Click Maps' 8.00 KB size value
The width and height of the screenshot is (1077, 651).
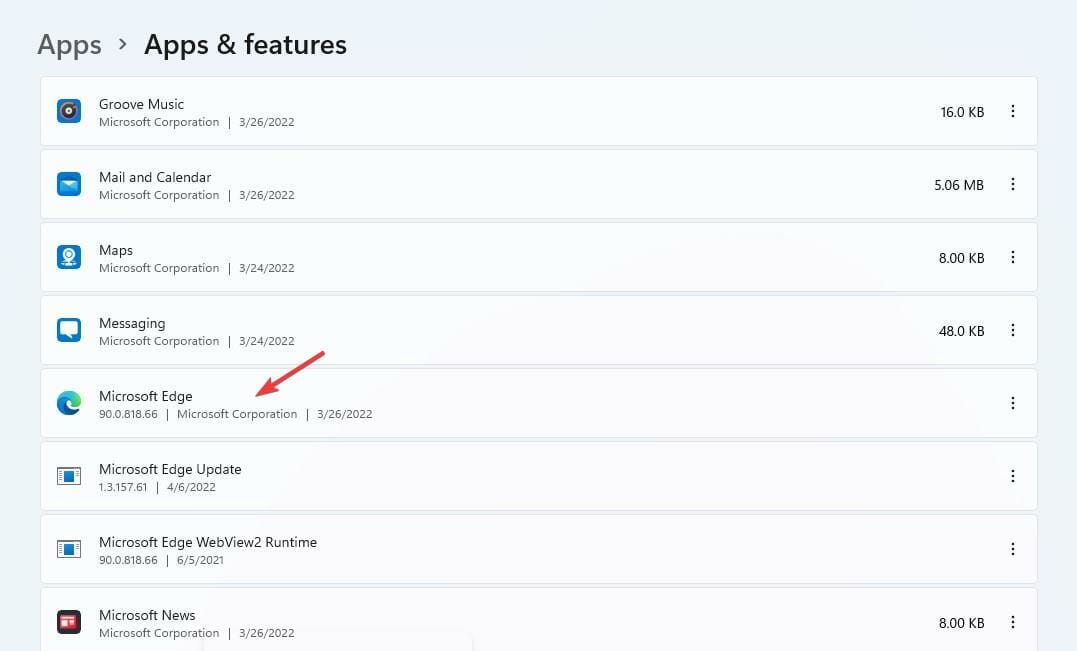962,258
